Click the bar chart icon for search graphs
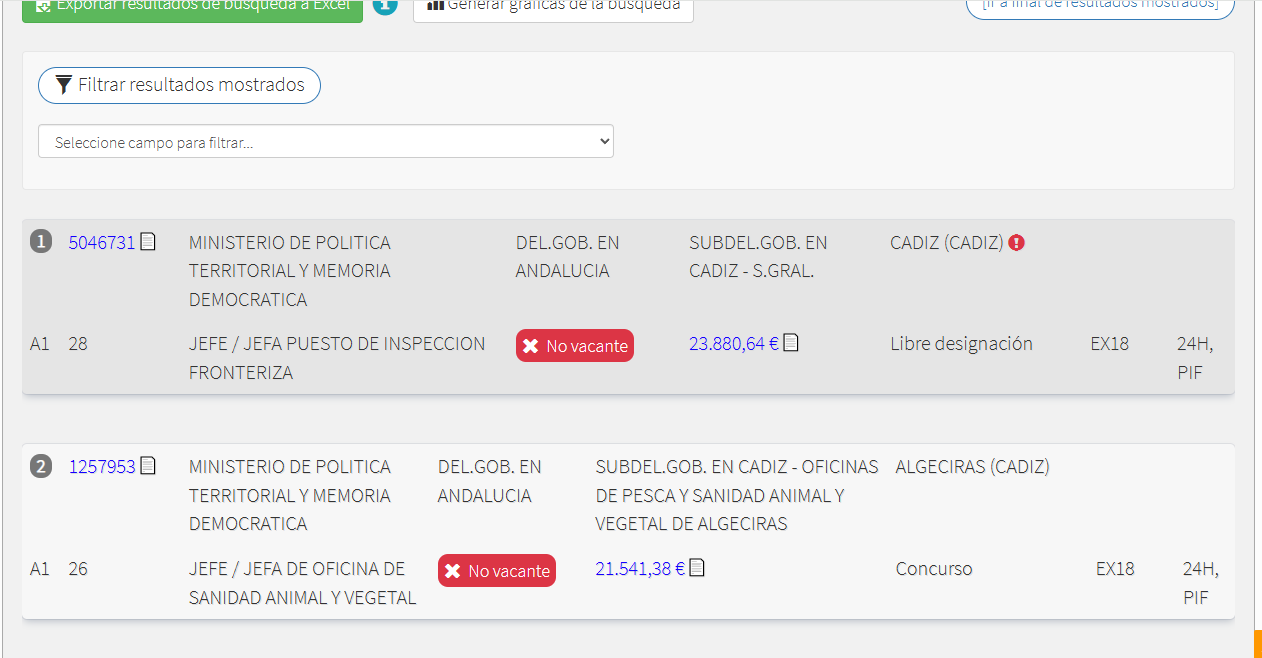 click(435, 5)
